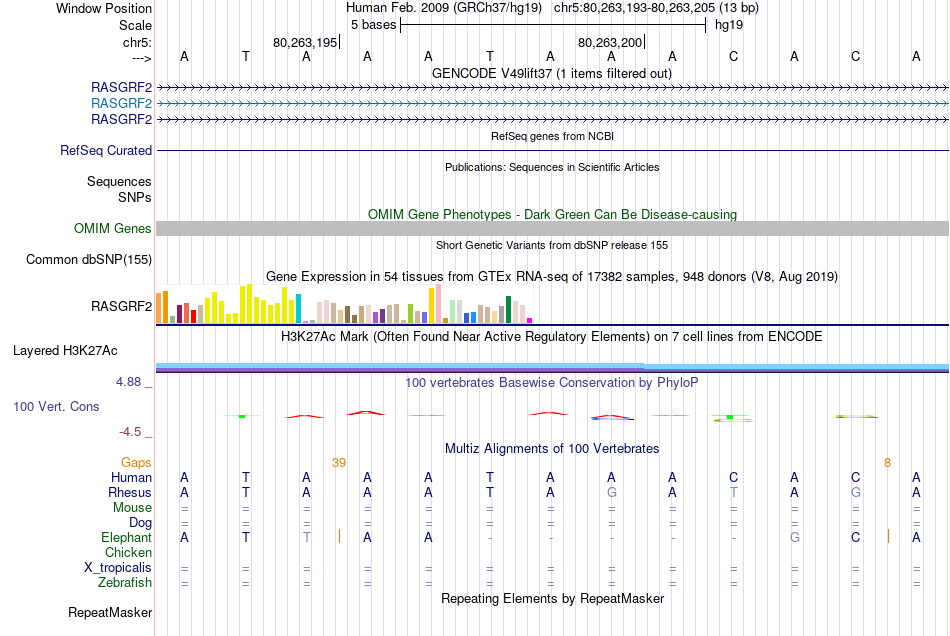Click the RefSeq Curated intron line

click(x=552, y=150)
